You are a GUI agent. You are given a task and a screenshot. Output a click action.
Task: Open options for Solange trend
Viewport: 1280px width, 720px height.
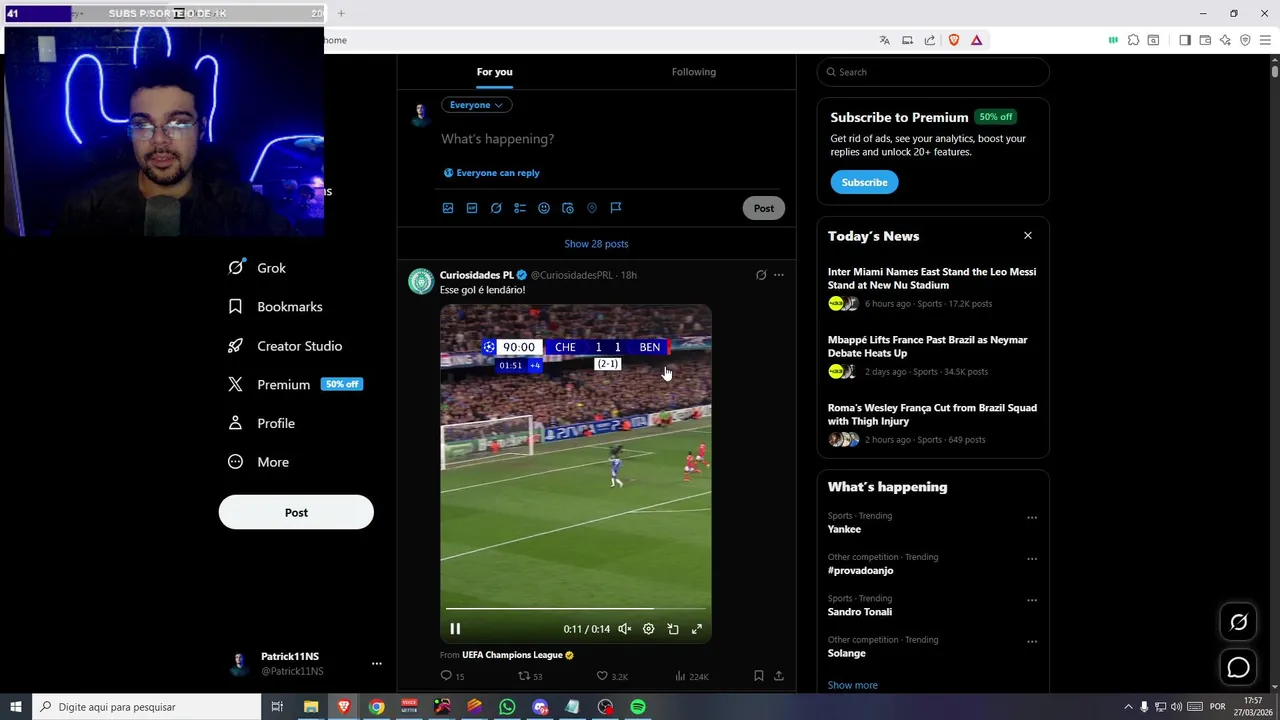click(1032, 642)
